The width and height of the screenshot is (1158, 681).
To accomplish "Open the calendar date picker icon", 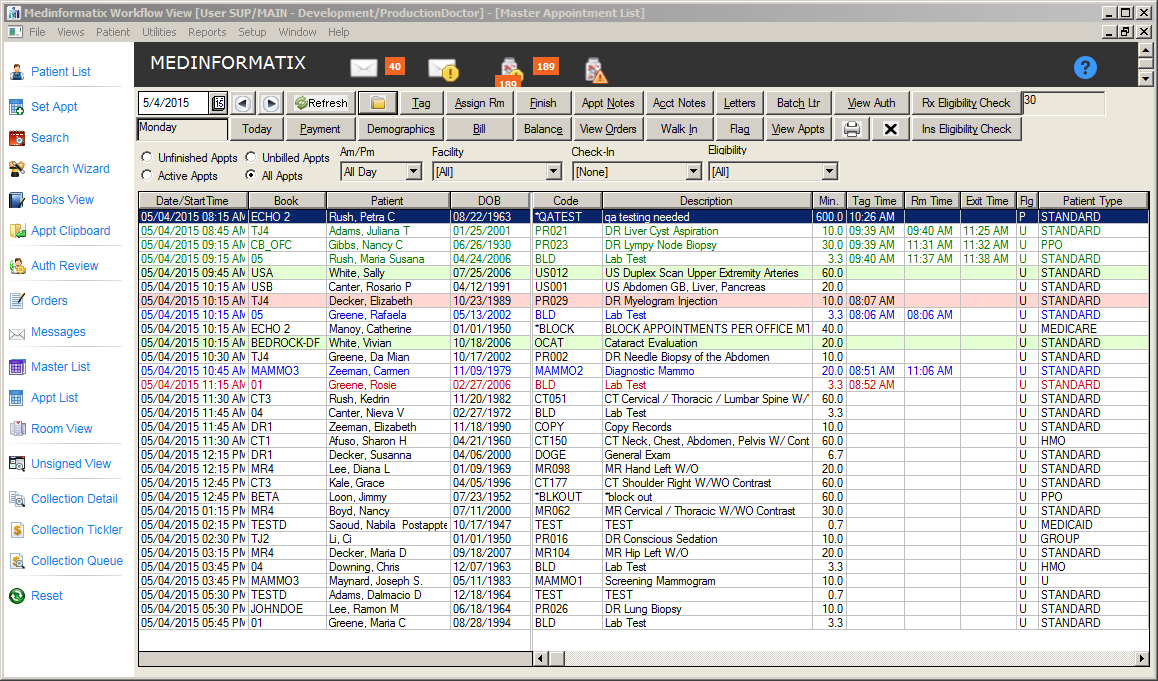I will [x=219, y=103].
